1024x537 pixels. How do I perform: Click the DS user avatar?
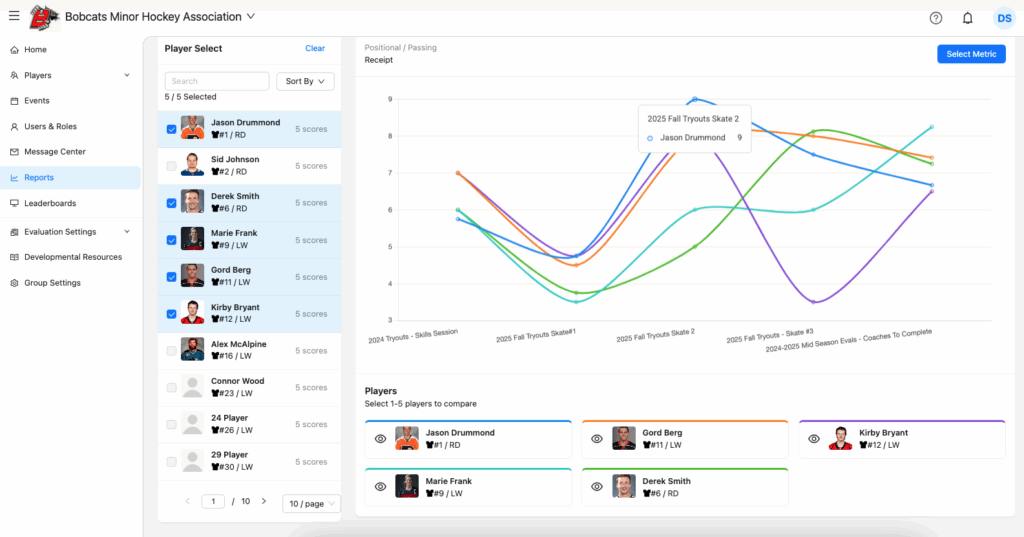point(1003,18)
